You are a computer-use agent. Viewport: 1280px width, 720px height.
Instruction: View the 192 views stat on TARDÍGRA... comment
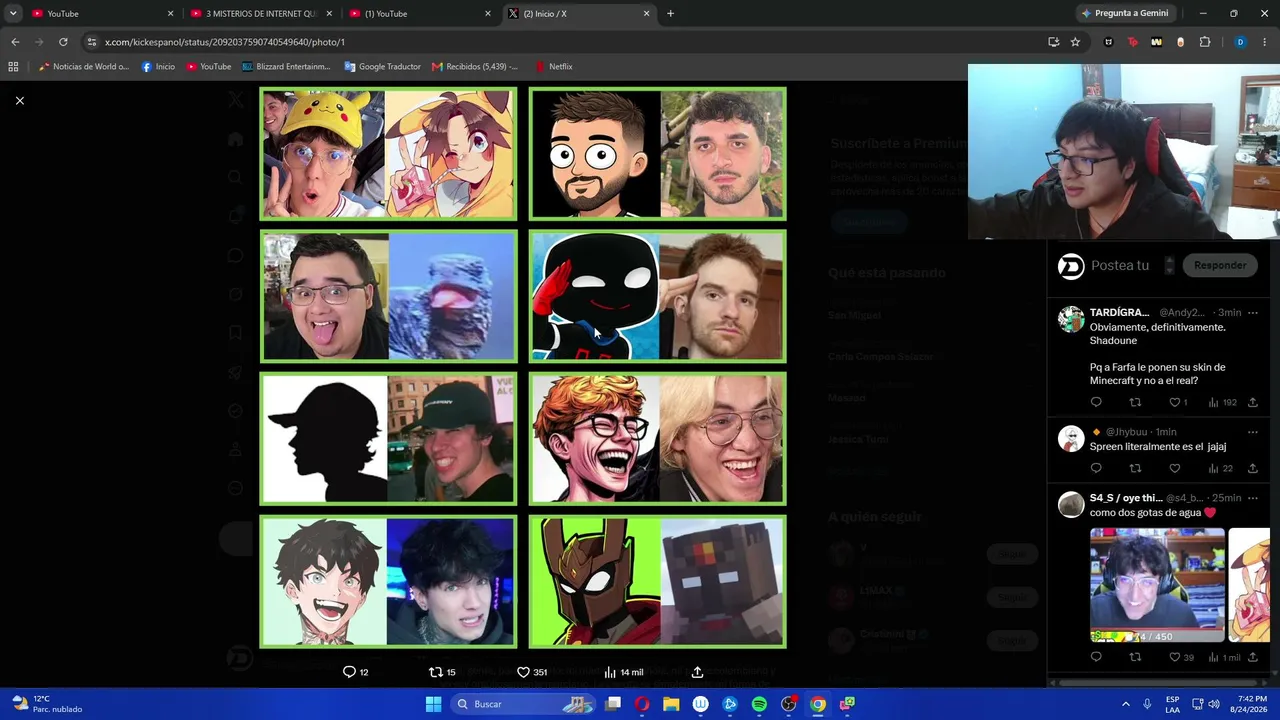point(1222,402)
